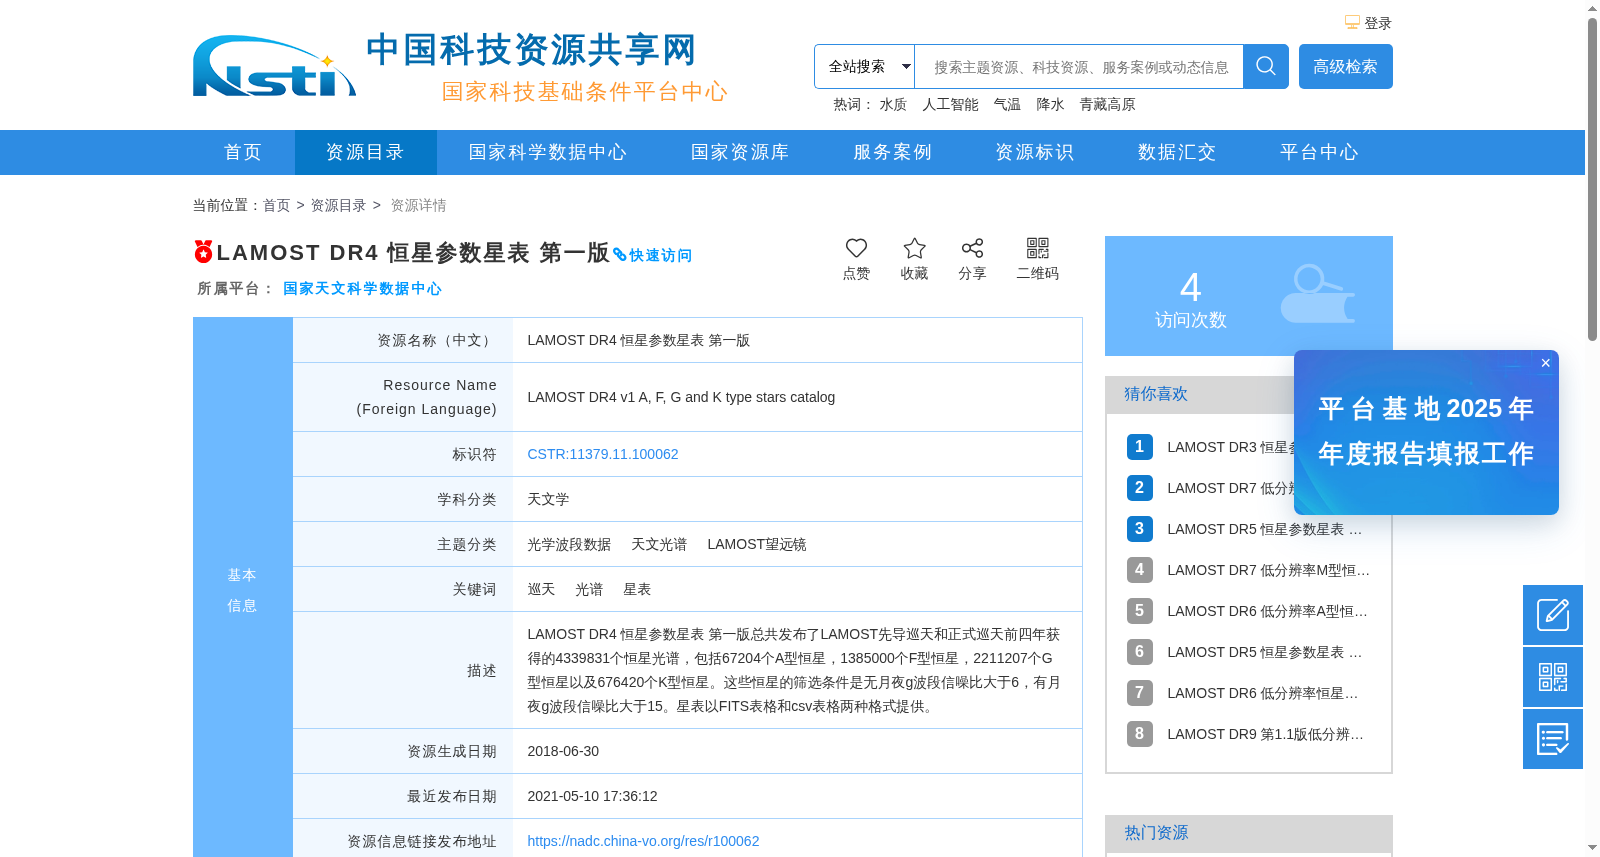Image resolution: width=1600 pixels, height=857 pixels.
Task: Open 高级检索 advanced search
Action: [1345, 66]
